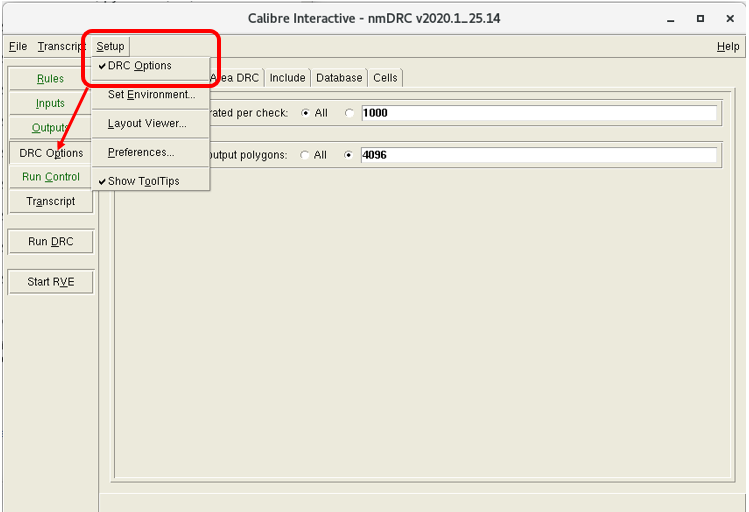Click the Rules sidebar button
749x512 pixels.
pos(50,78)
